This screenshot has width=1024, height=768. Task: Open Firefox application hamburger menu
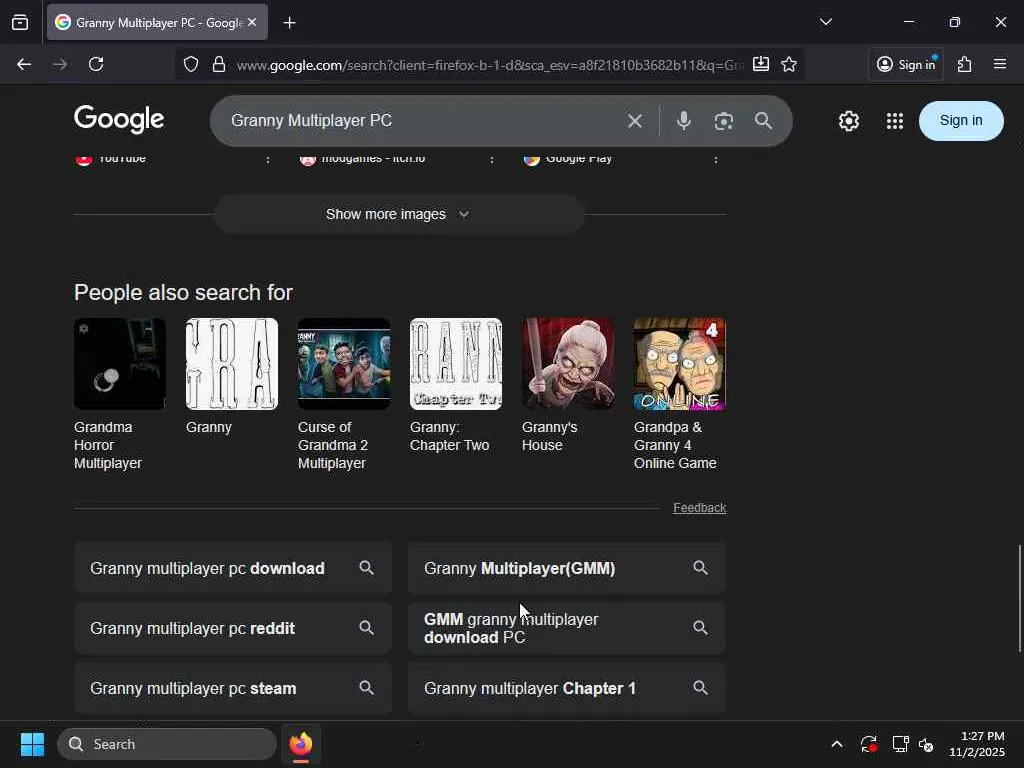pos(1000,64)
